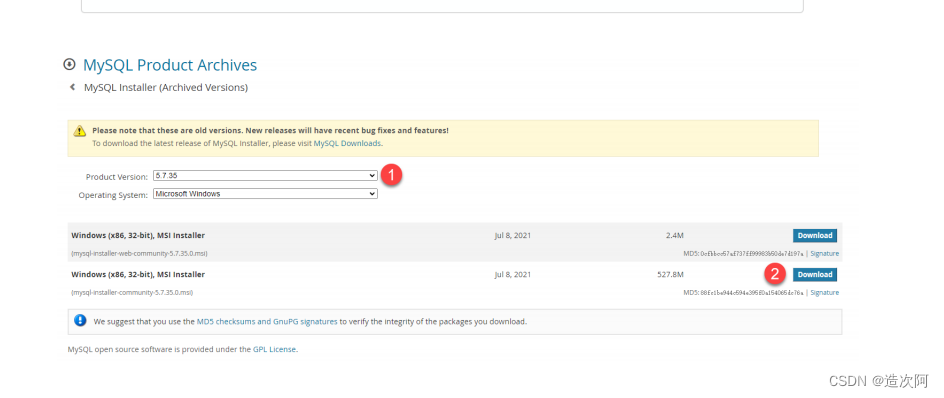Image resolution: width=944 pixels, height=398 pixels.
Task: Open Signature link for web-community installer
Action: click(824, 253)
